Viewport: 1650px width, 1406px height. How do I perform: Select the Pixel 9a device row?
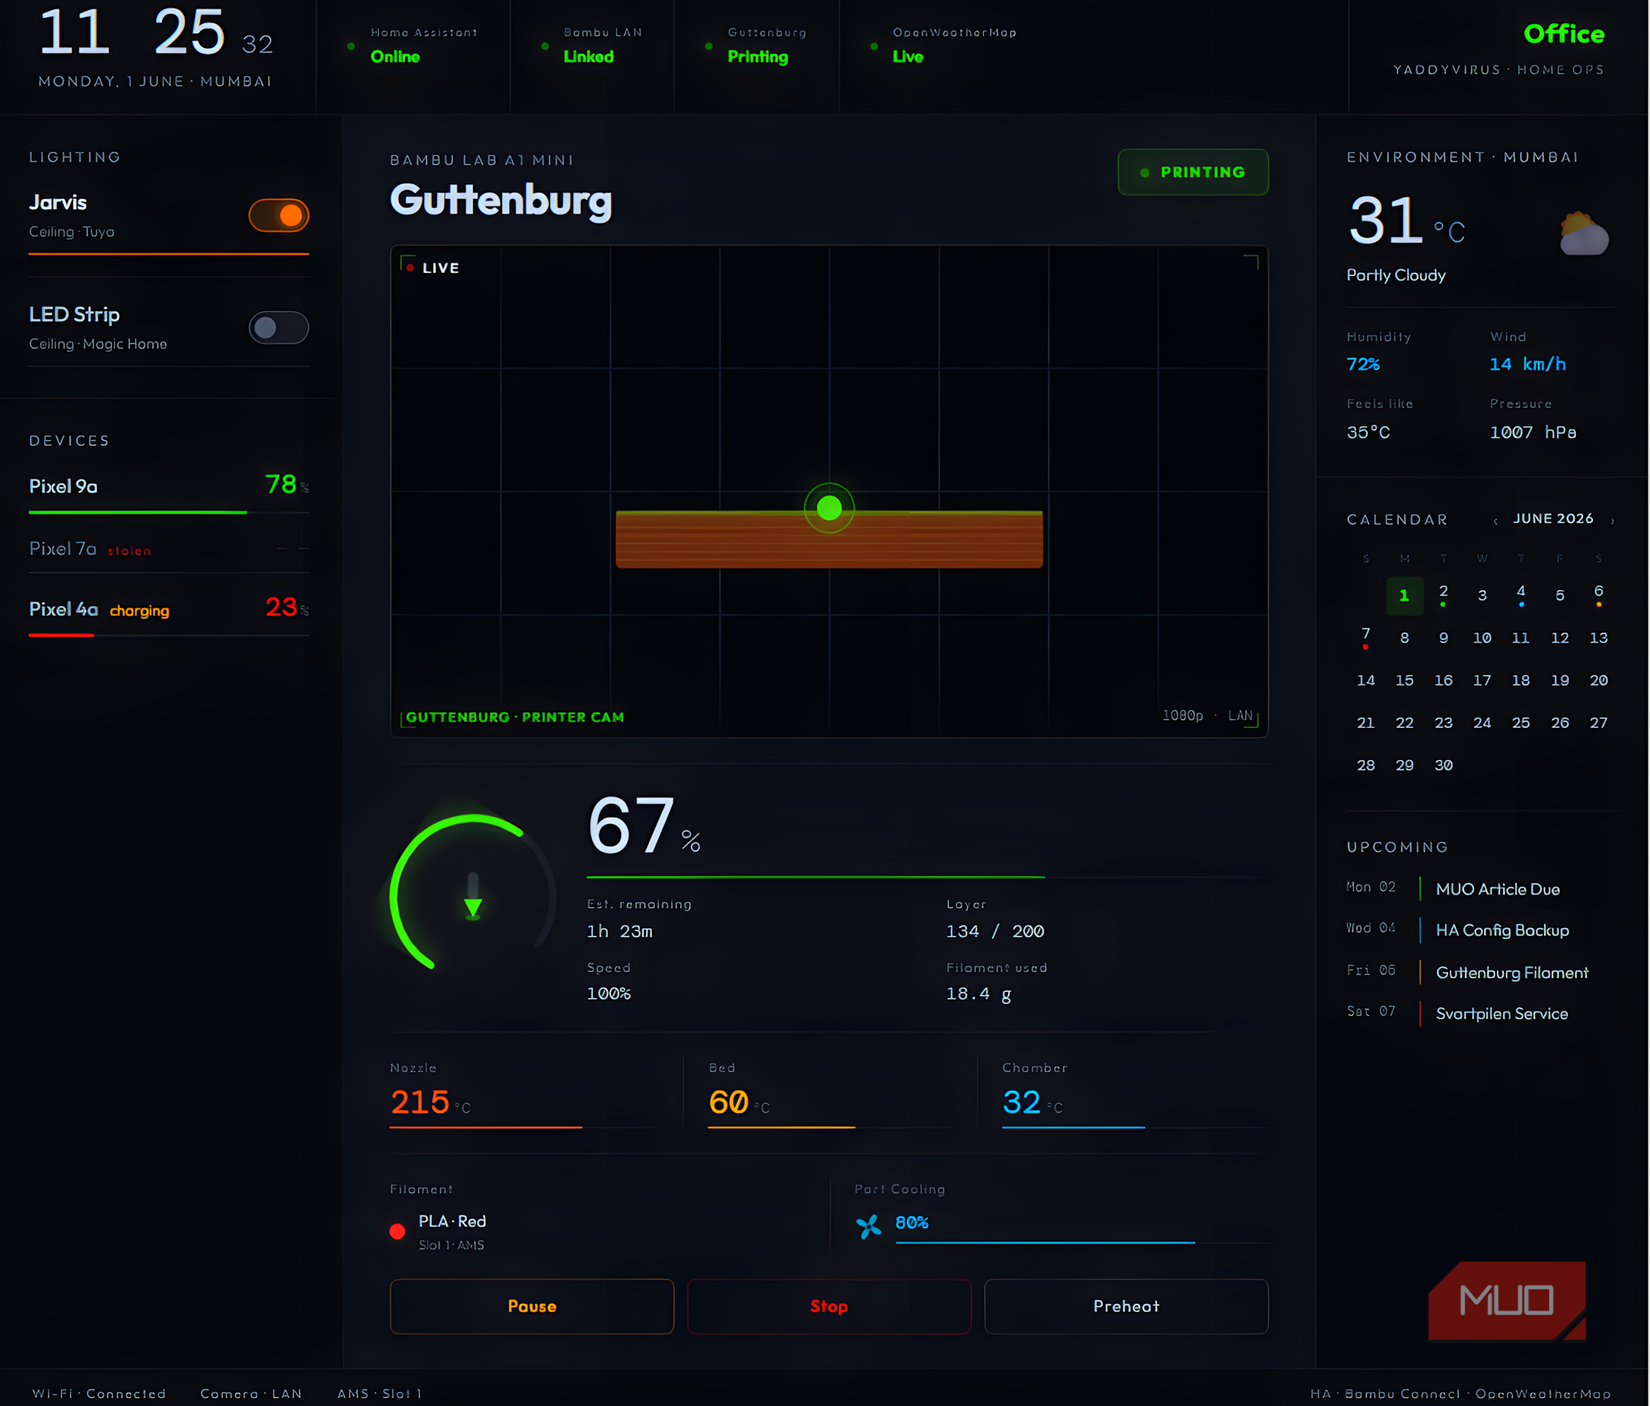[x=169, y=490]
